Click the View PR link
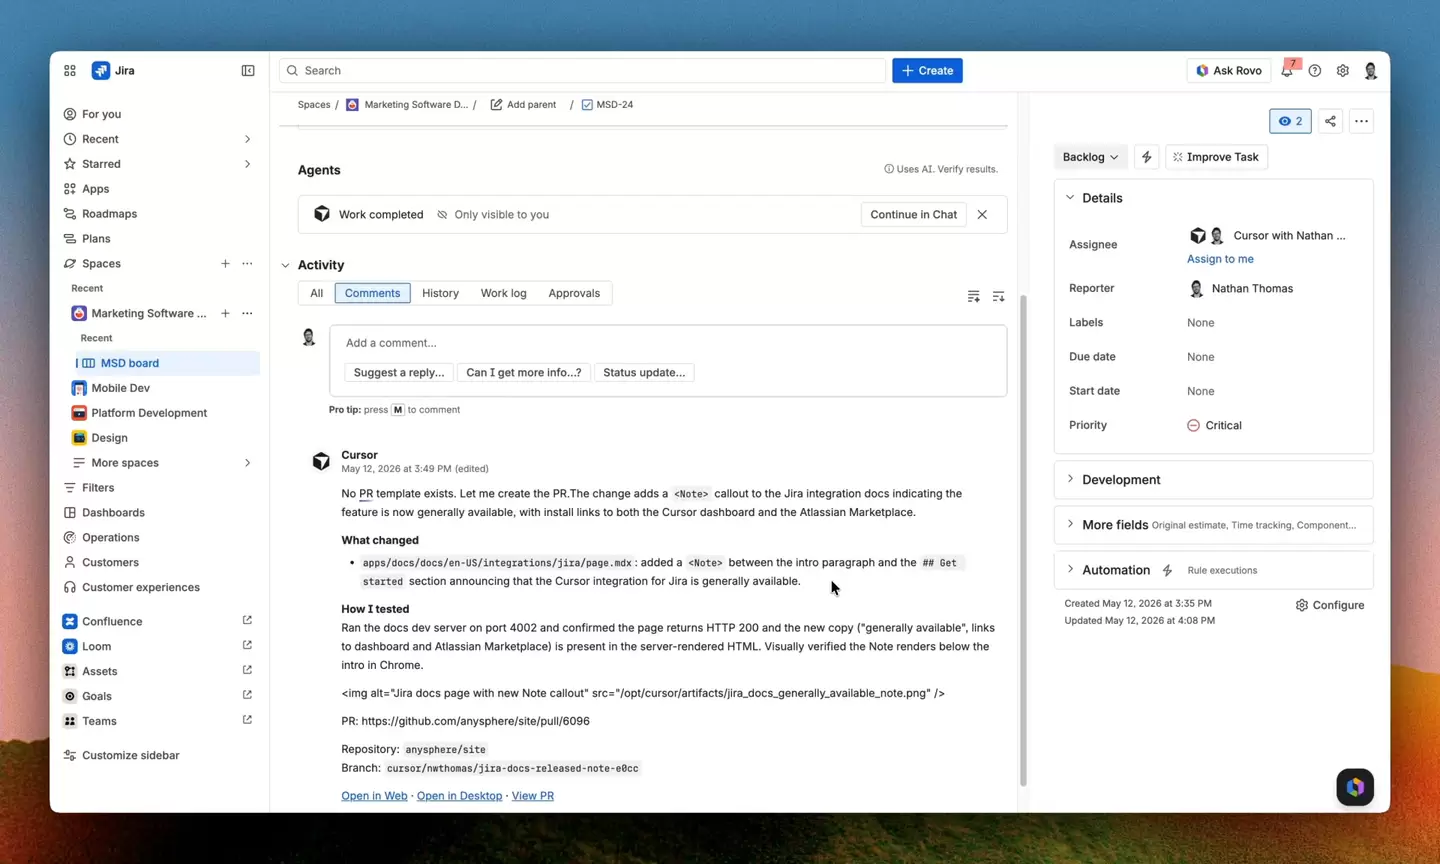This screenshot has width=1440, height=864. (x=533, y=796)
